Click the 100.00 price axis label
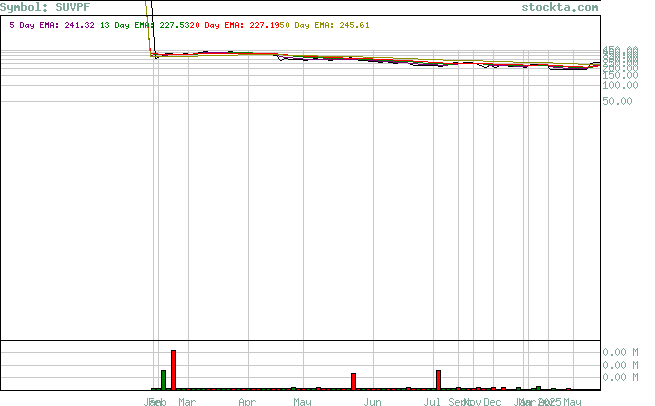Viewport: 655px width, 406px height. pos(620,86)
